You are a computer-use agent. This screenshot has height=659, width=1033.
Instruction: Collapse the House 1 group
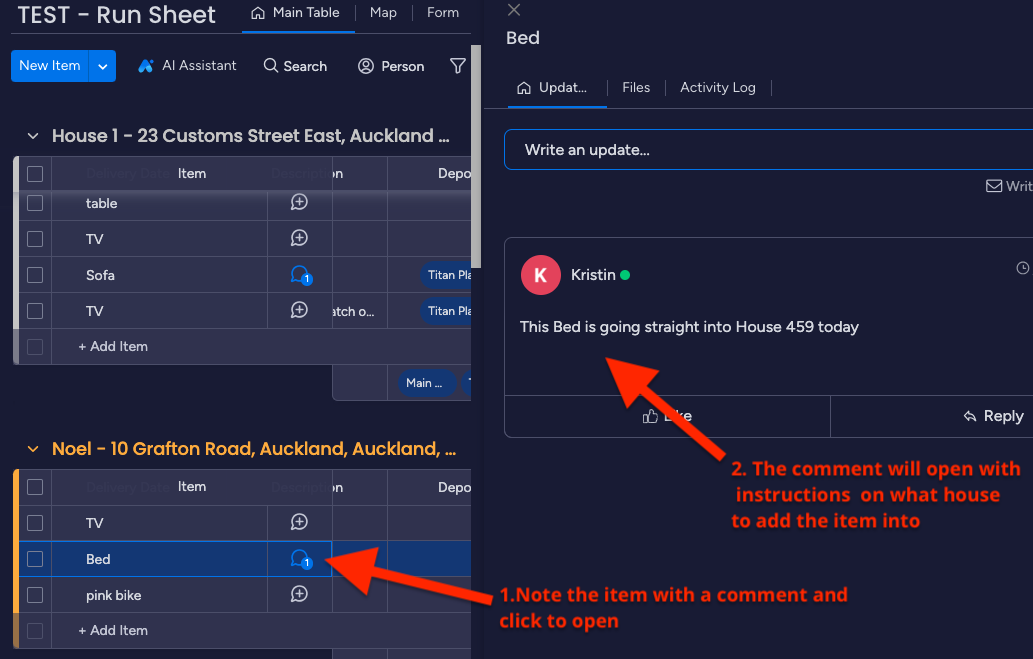pos(33,136)
